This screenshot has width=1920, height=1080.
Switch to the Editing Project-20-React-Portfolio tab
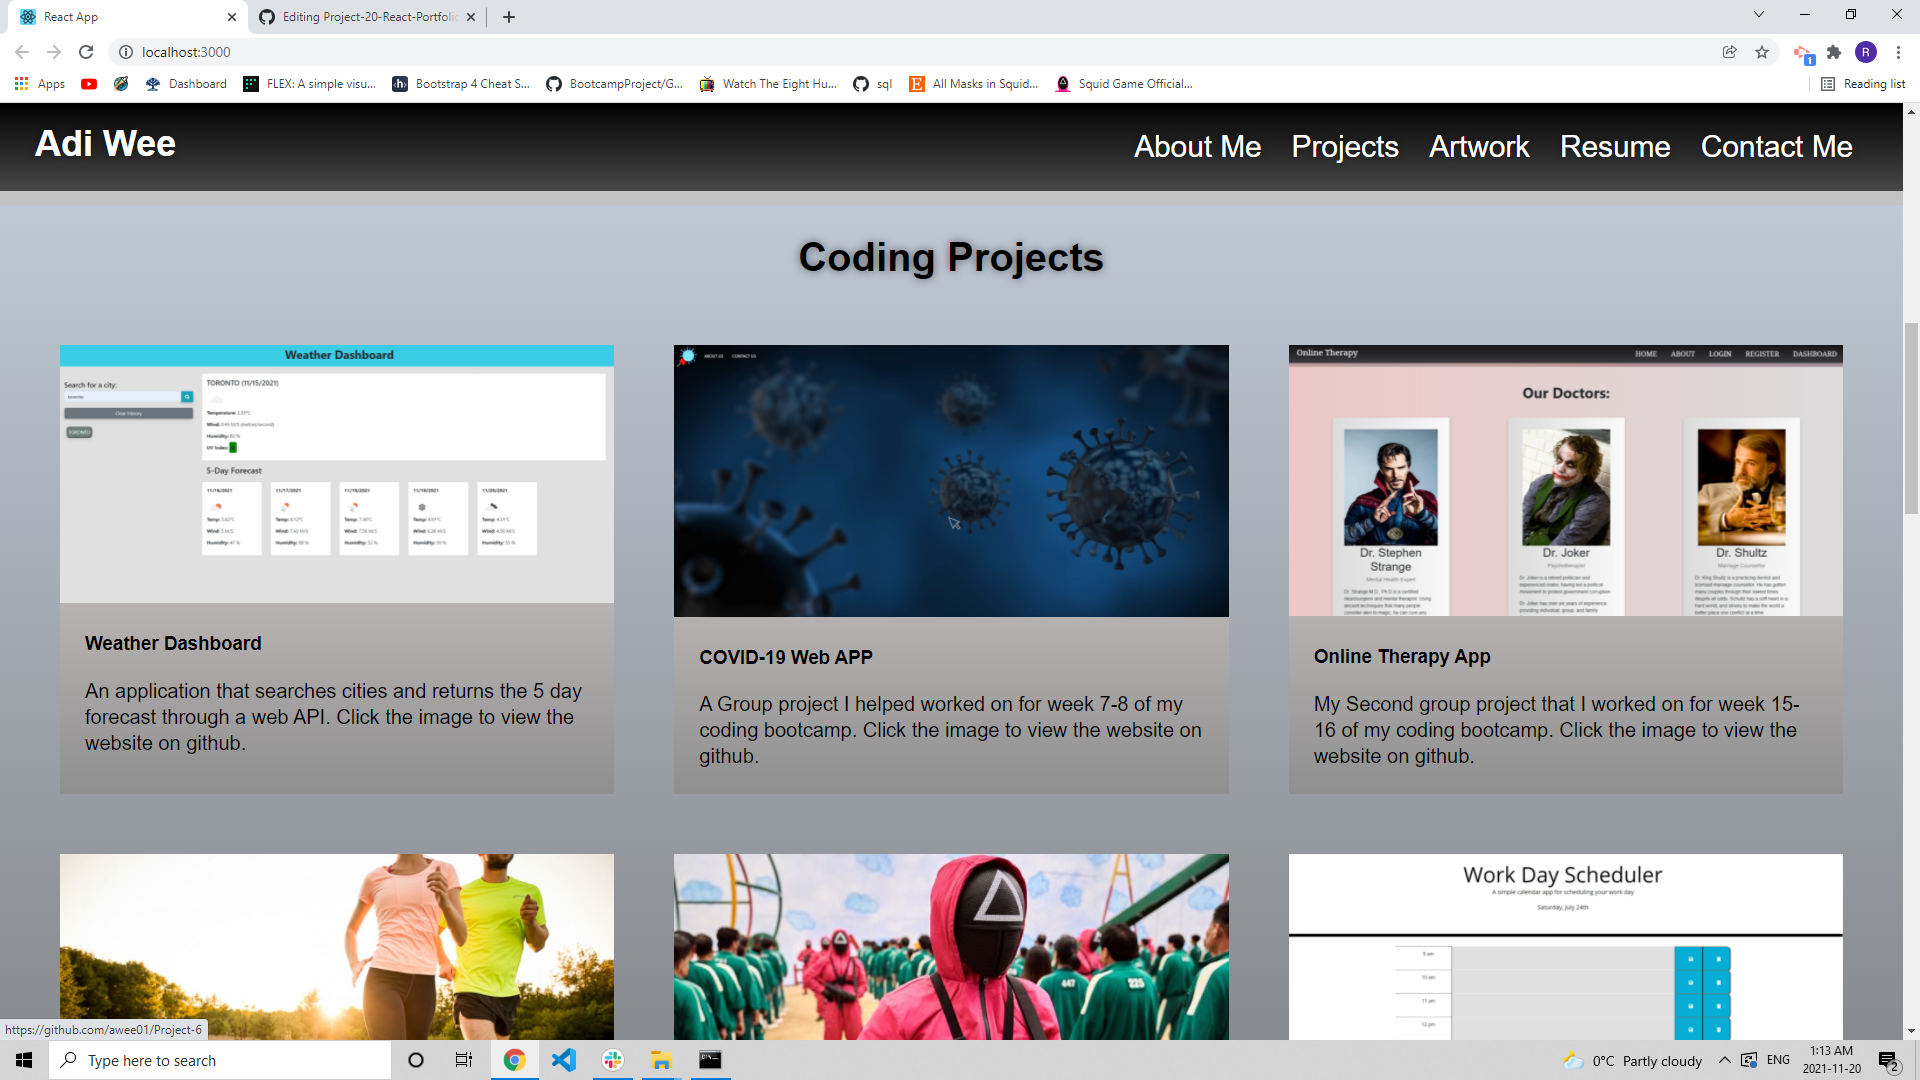click(365, 16)
